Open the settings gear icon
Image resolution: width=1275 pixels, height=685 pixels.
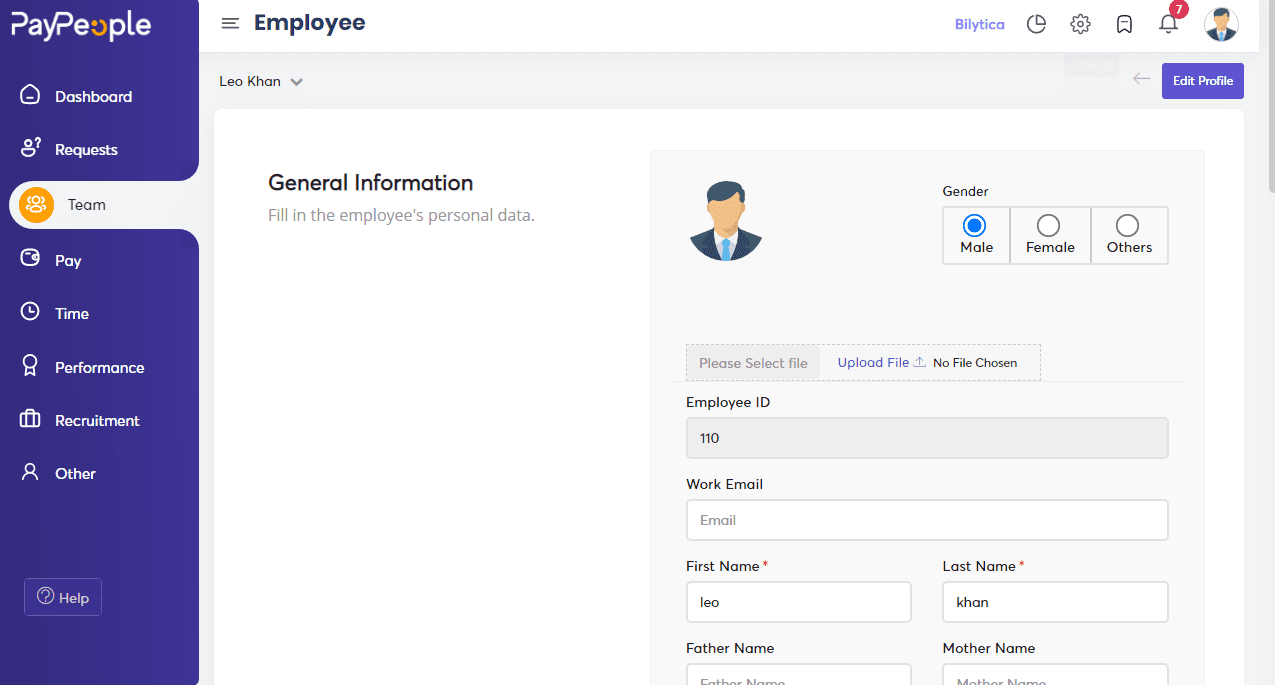point(1080,24)
